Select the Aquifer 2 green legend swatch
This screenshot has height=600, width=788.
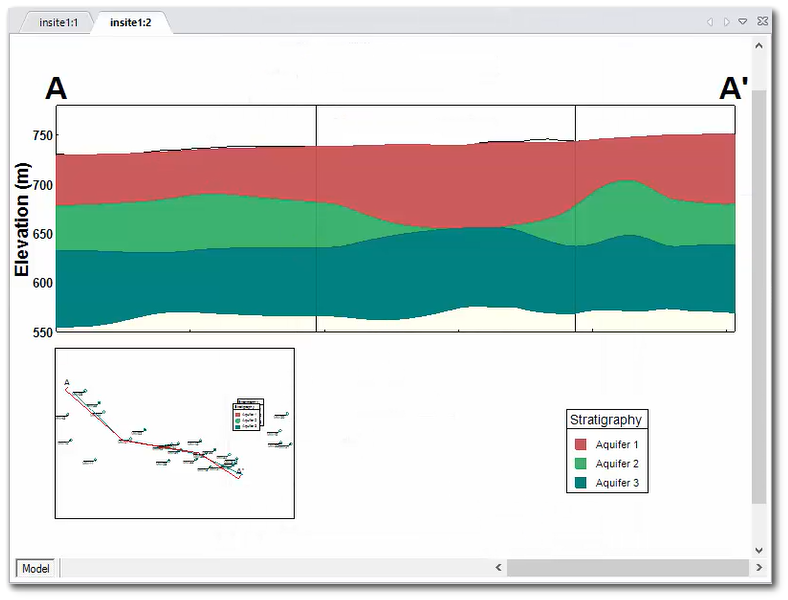click(580, 464)
